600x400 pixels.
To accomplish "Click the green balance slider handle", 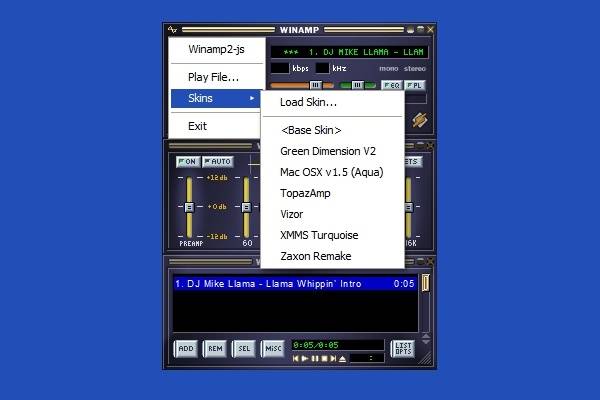I will point(358,85).
